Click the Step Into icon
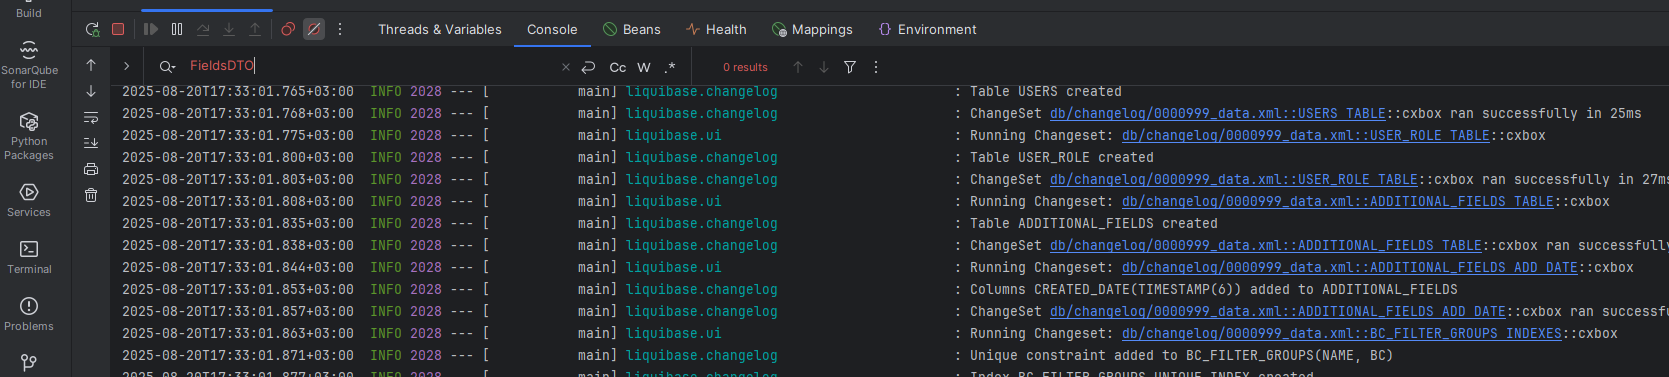The image size is (1669, 377). click(229, 29)
